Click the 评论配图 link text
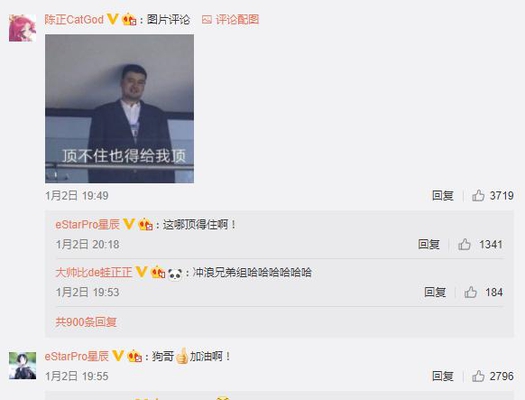 coord(237,19)
